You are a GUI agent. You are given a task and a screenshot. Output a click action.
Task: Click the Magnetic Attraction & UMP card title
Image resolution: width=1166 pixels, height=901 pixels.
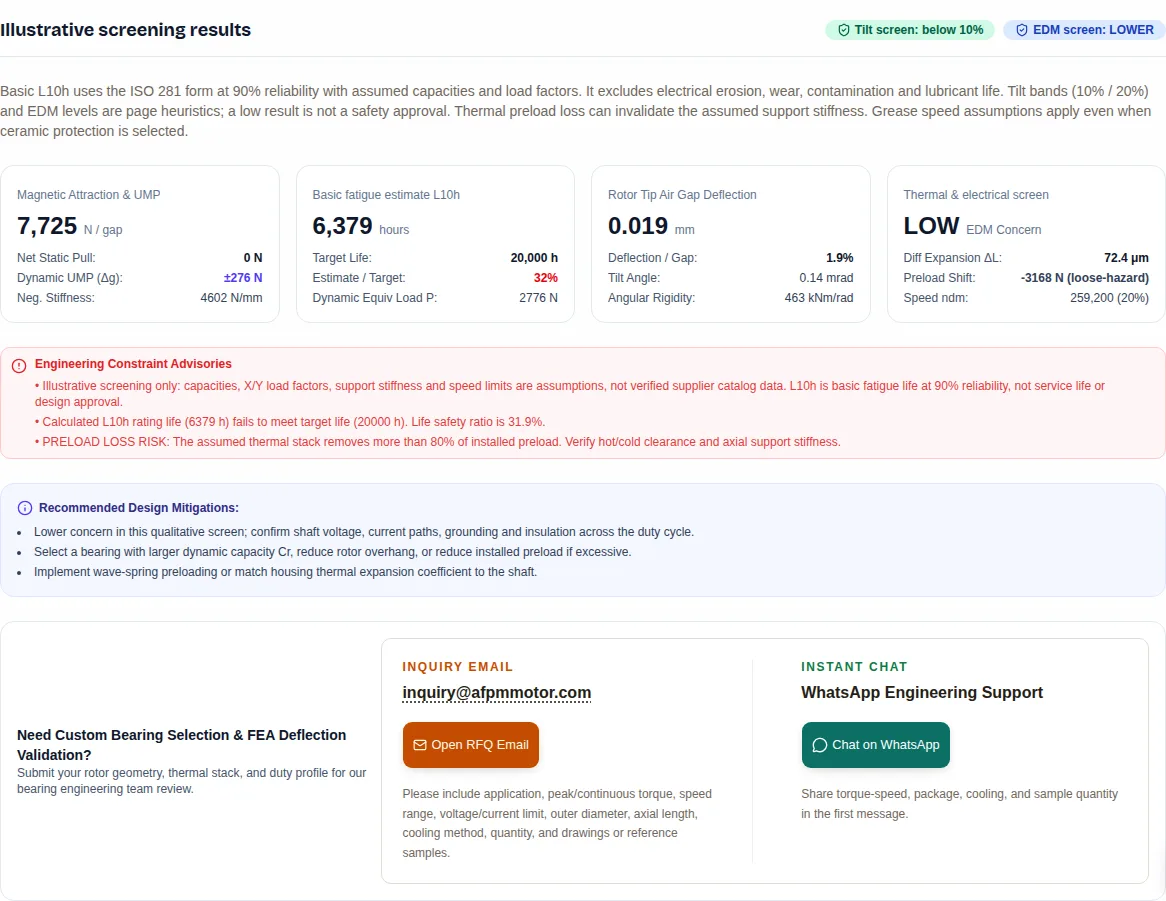(x=88, y=195)
